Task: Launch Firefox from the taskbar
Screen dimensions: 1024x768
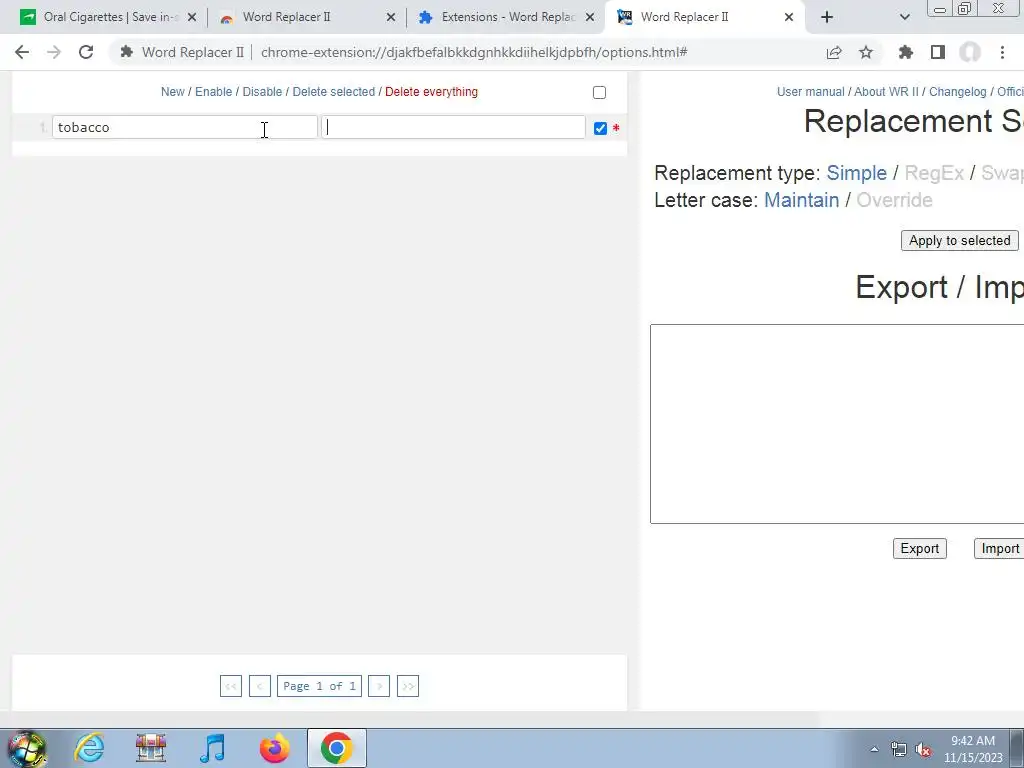Action: [x=274, y=748]
